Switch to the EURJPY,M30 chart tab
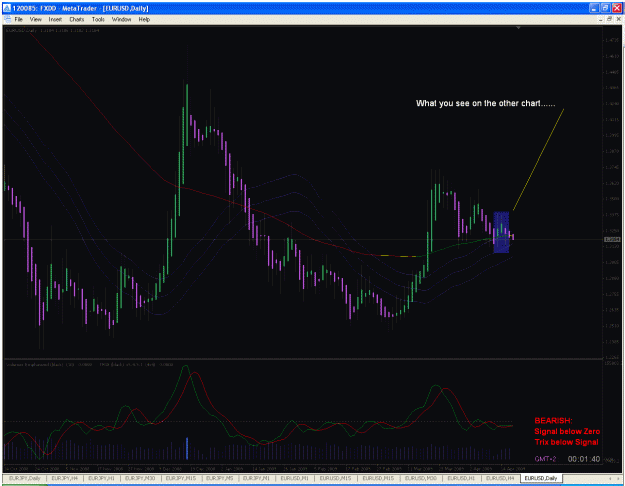The image size is (625, 486). pyautogui.click(x=140, y=478)
